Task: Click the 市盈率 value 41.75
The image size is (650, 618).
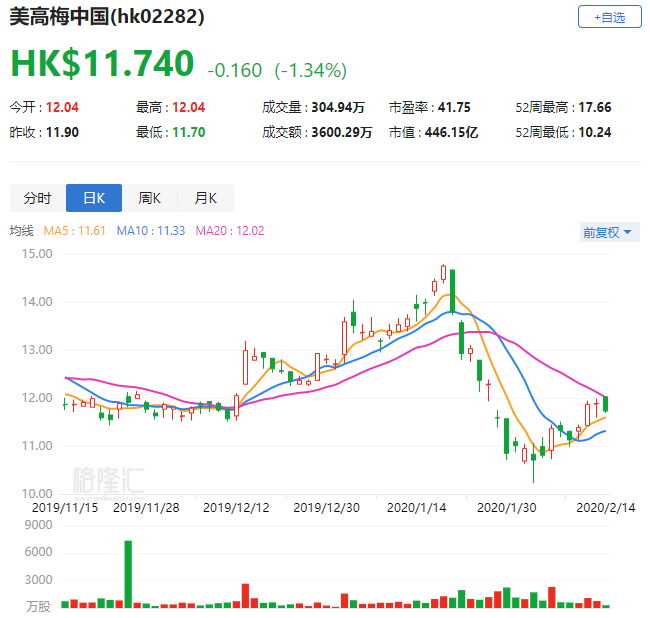Action: [x=454, y=107]
